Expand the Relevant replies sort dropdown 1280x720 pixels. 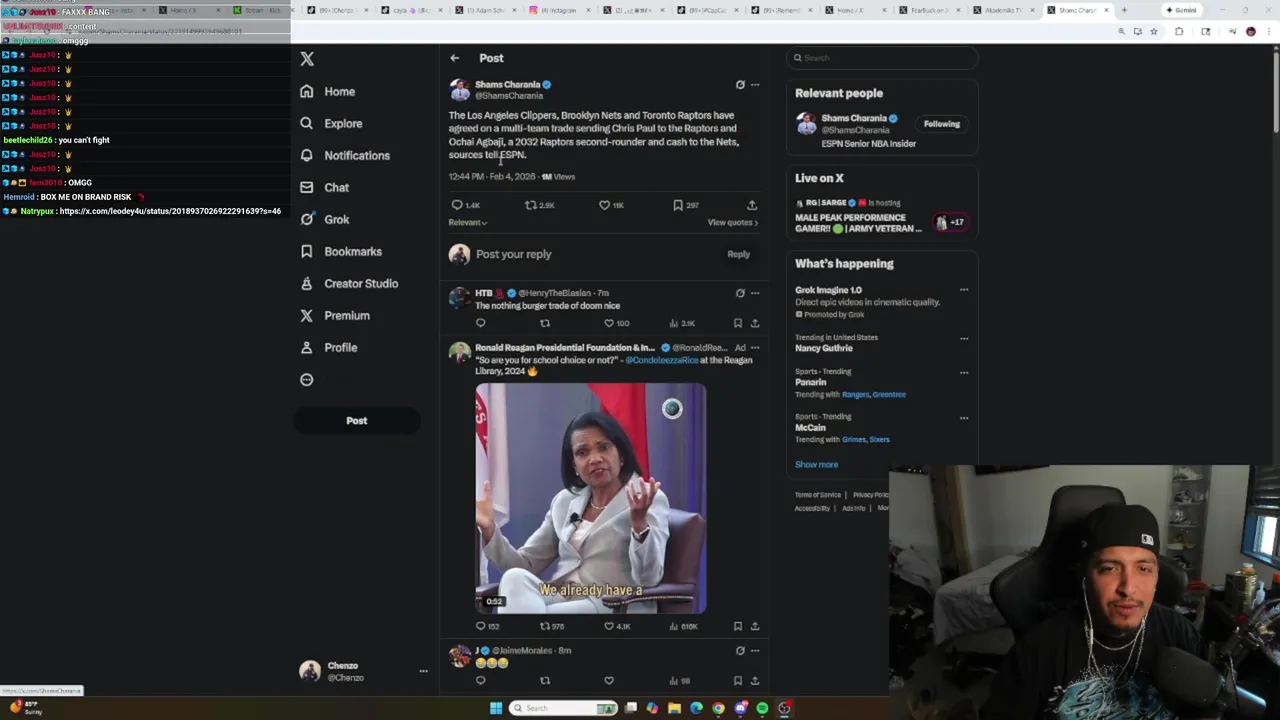468,223
